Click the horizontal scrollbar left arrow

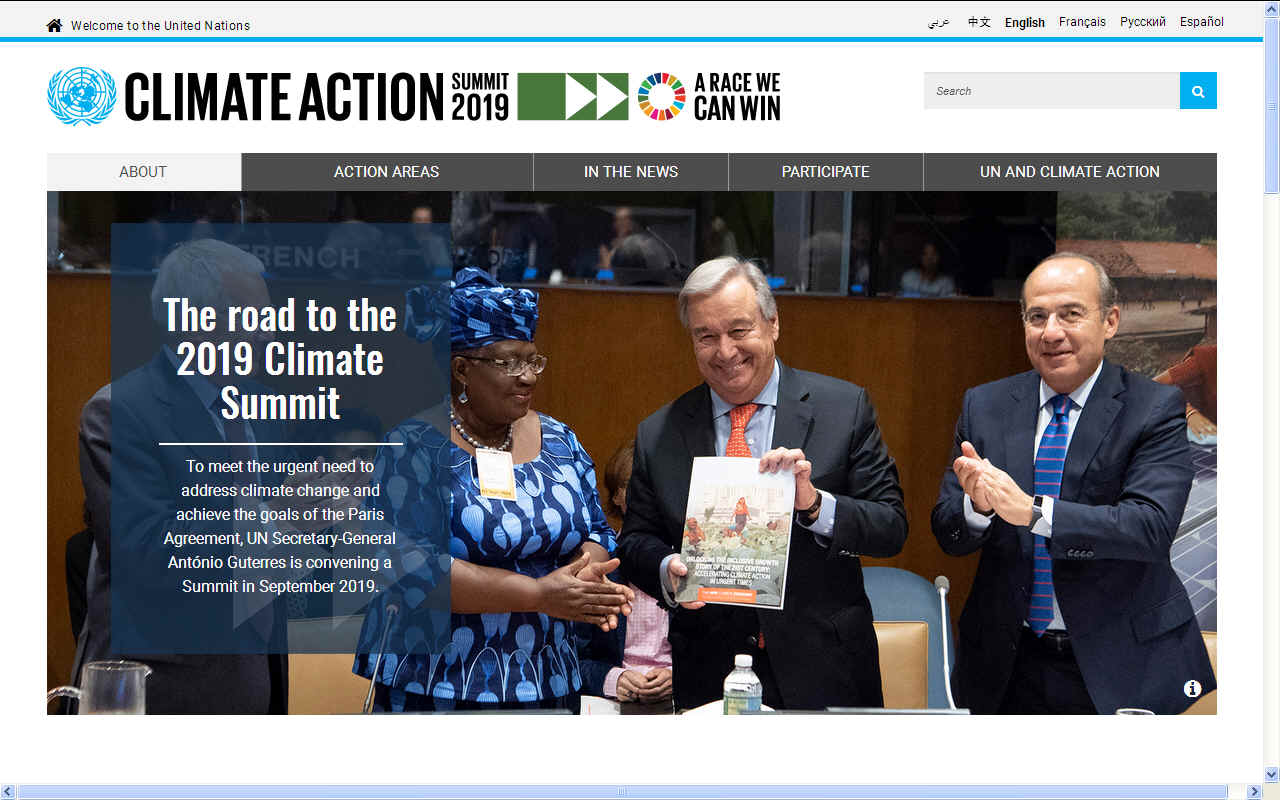coord(8,792)
